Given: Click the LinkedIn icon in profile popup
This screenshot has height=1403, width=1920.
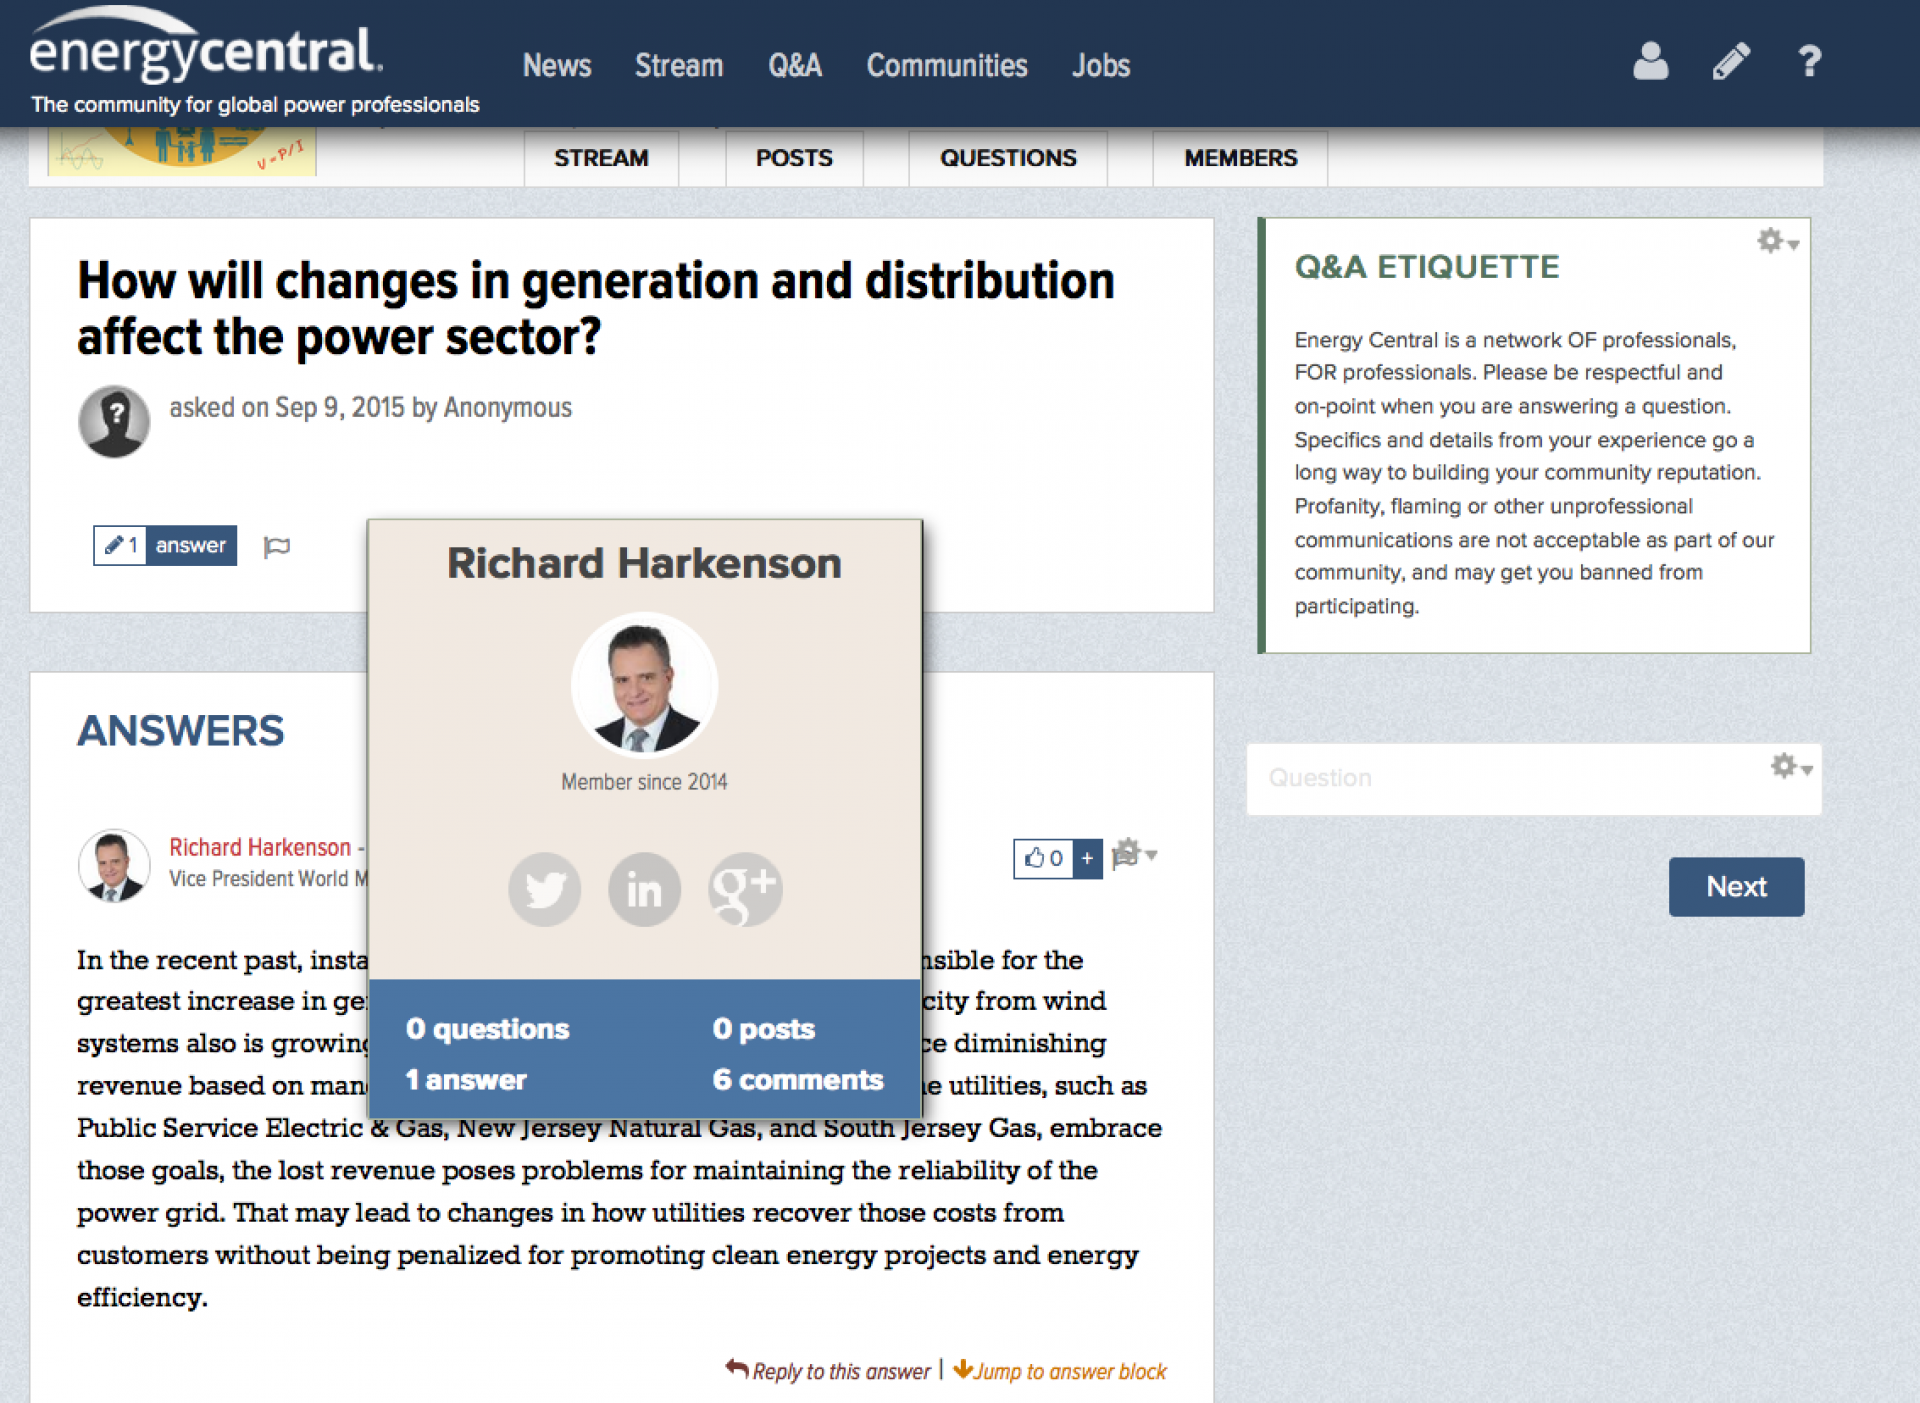Looking at the screenshot, I should point(645,889).
